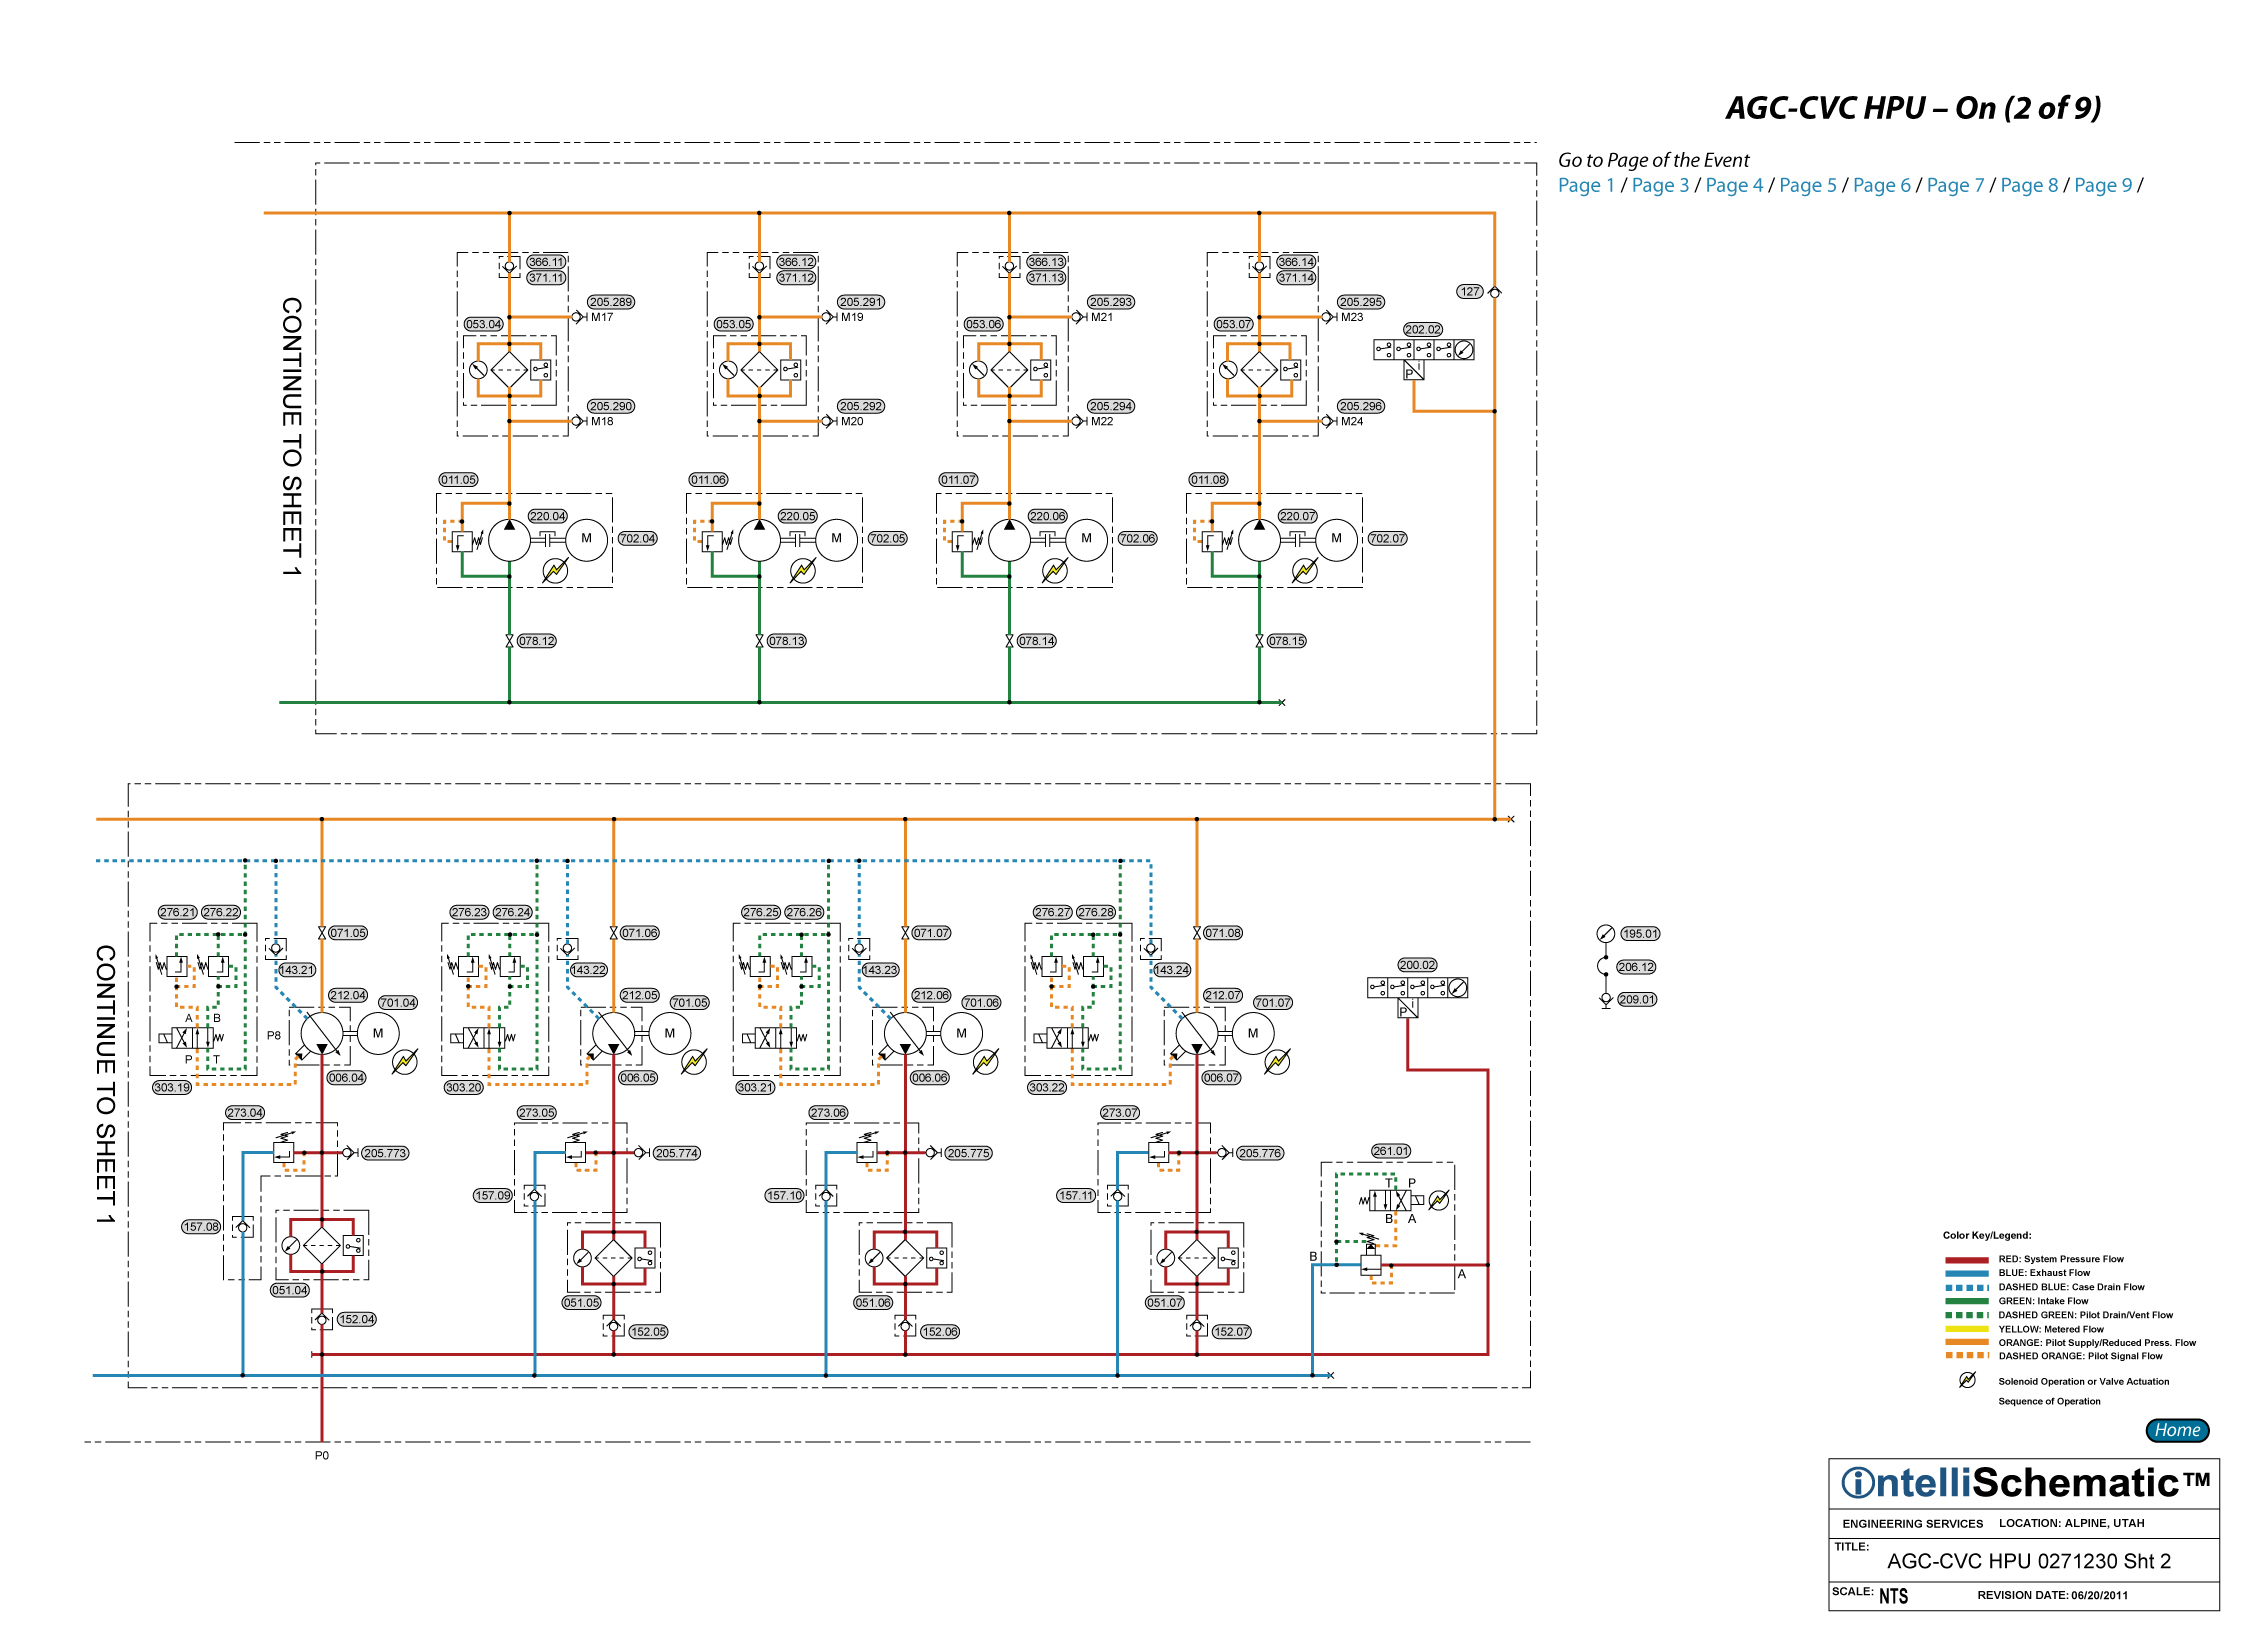Go to Page 1 link
Image resolution: width=2254 pixels, height=1650 pixels.
(1586, 186)
